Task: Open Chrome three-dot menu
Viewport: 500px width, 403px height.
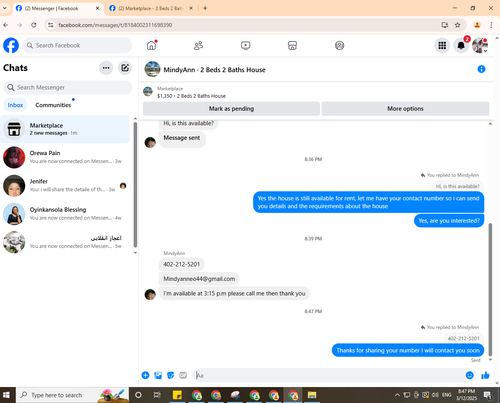Action: tap(491, 25)
